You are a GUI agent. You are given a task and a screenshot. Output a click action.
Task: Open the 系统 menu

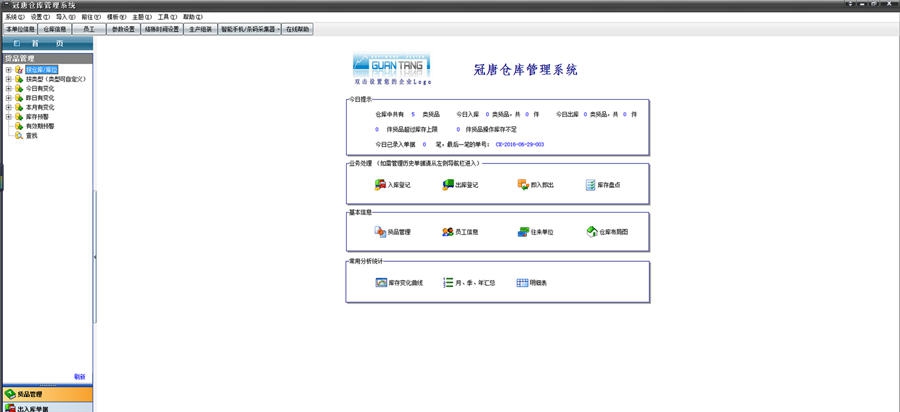pyautogui.click(x=14, y=17)
